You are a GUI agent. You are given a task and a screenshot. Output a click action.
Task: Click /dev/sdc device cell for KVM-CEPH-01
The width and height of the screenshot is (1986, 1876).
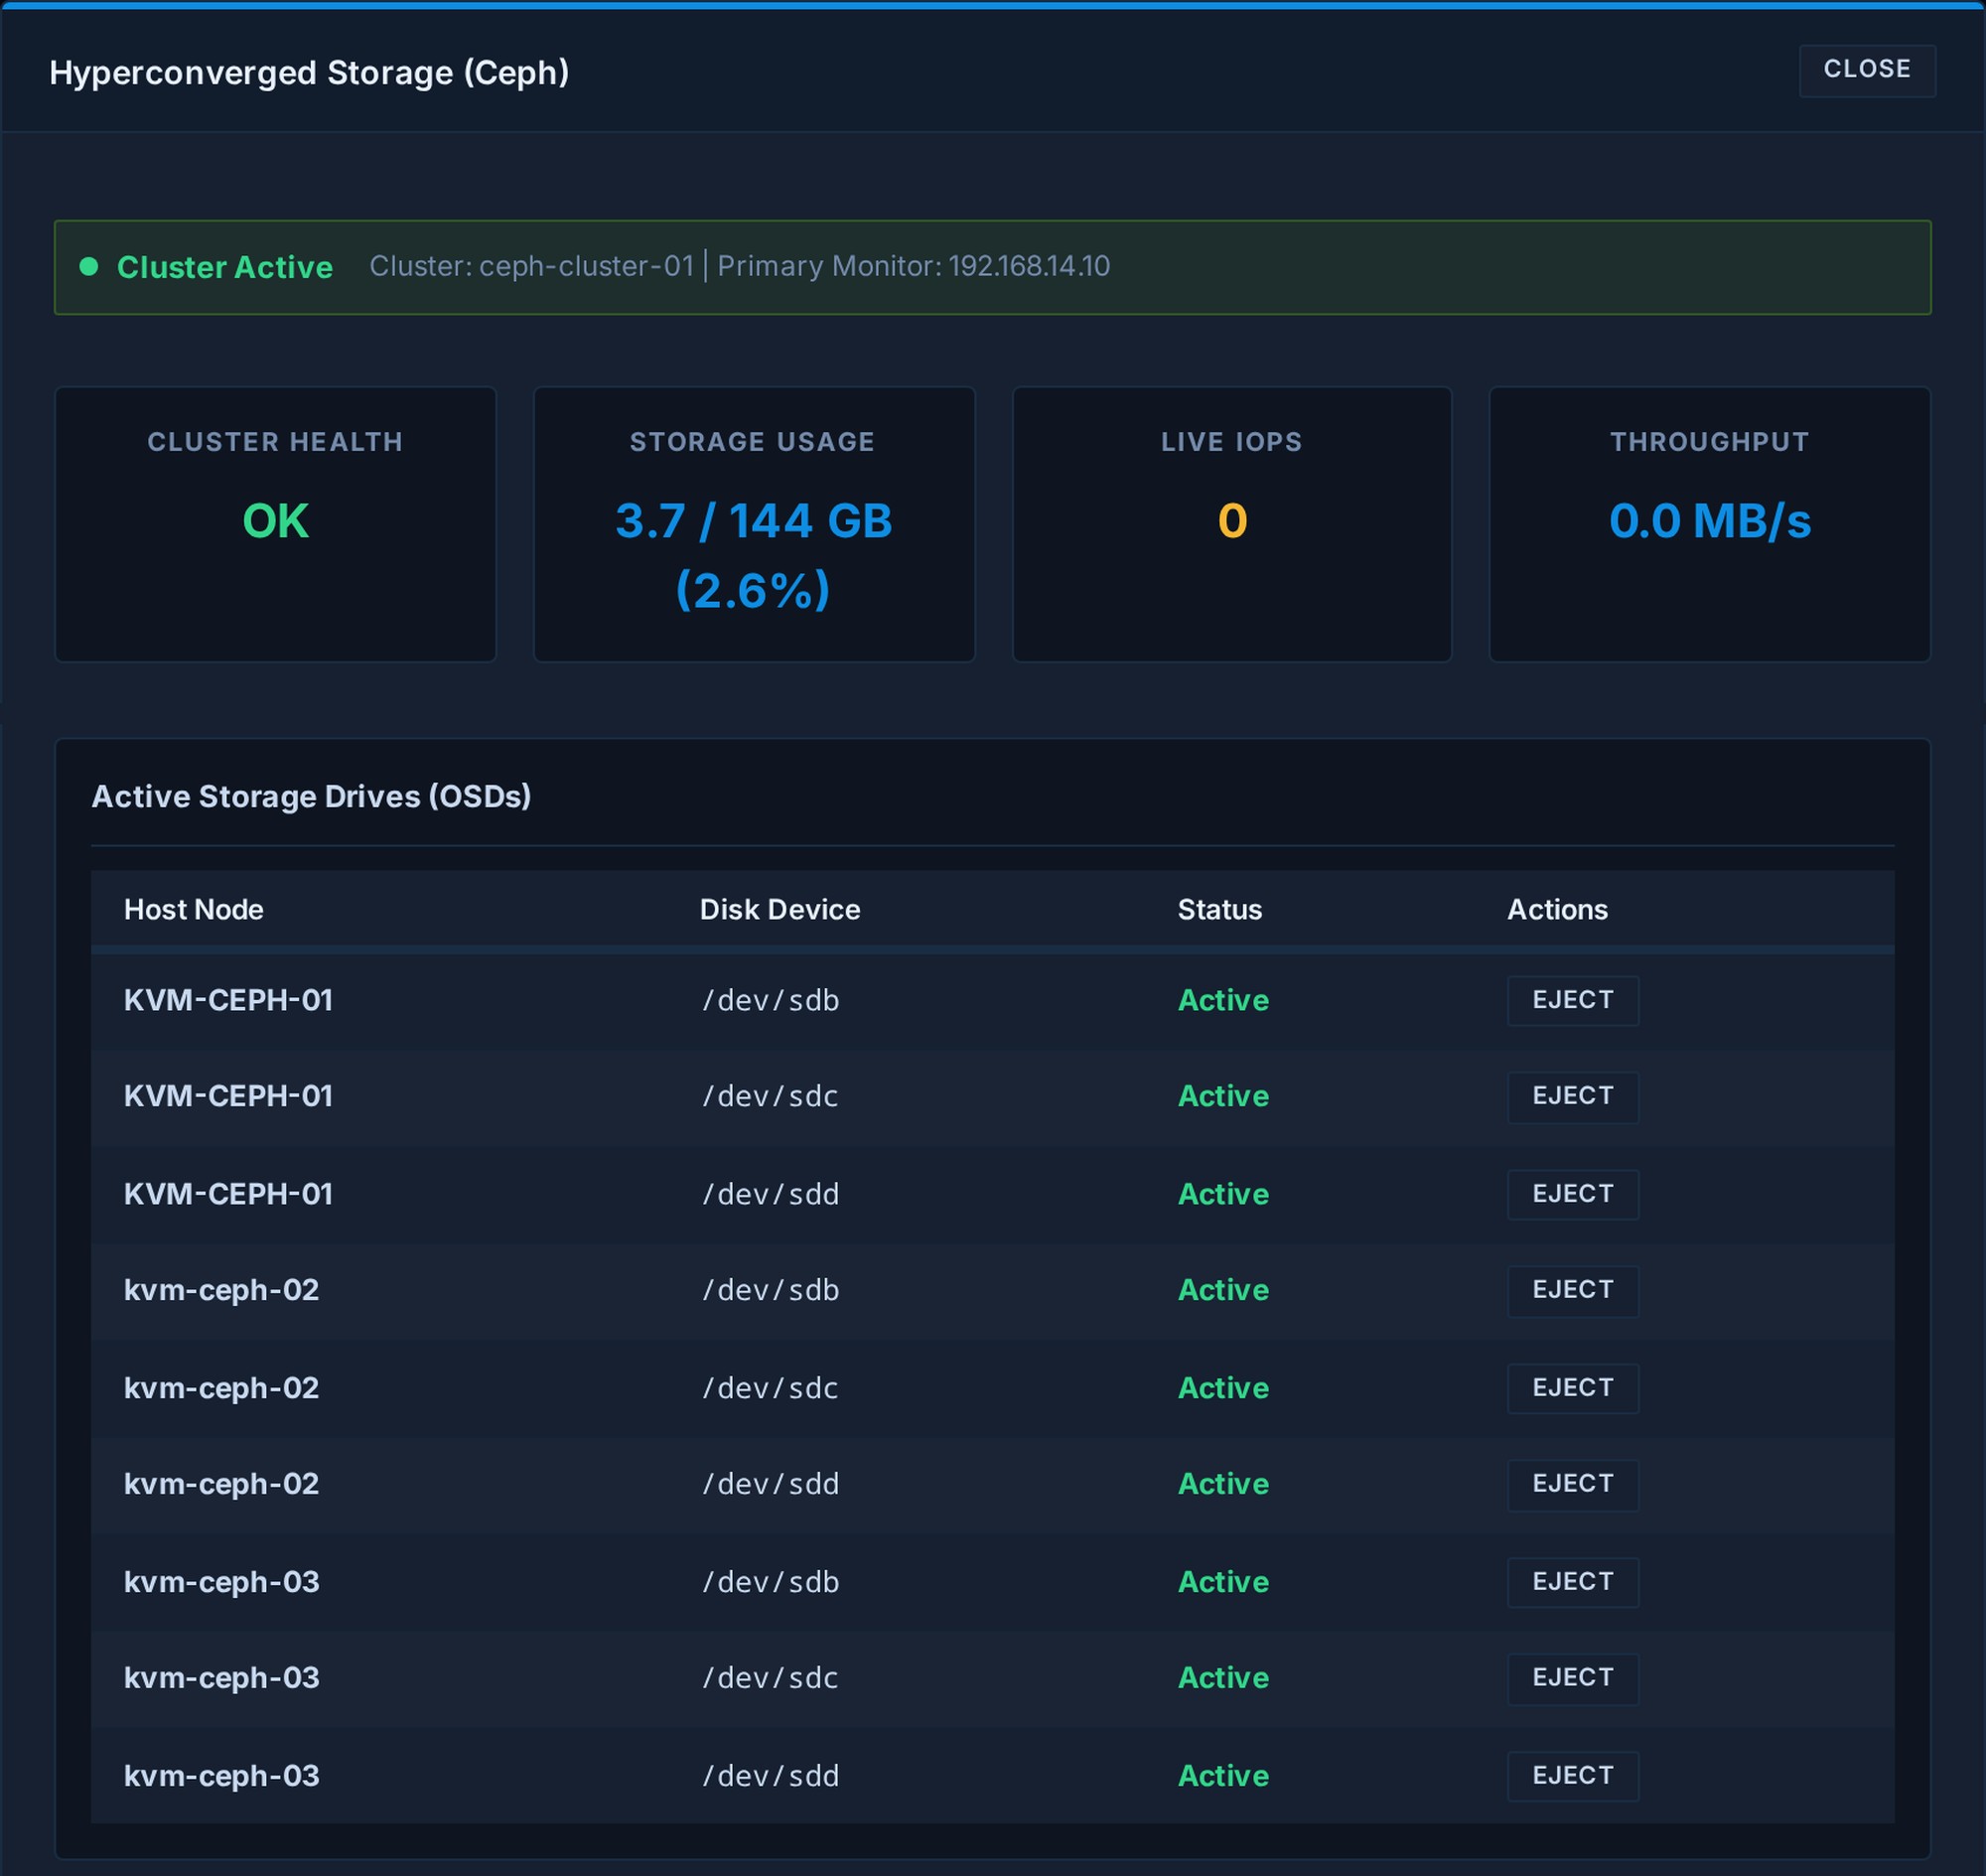(771, 1097)
